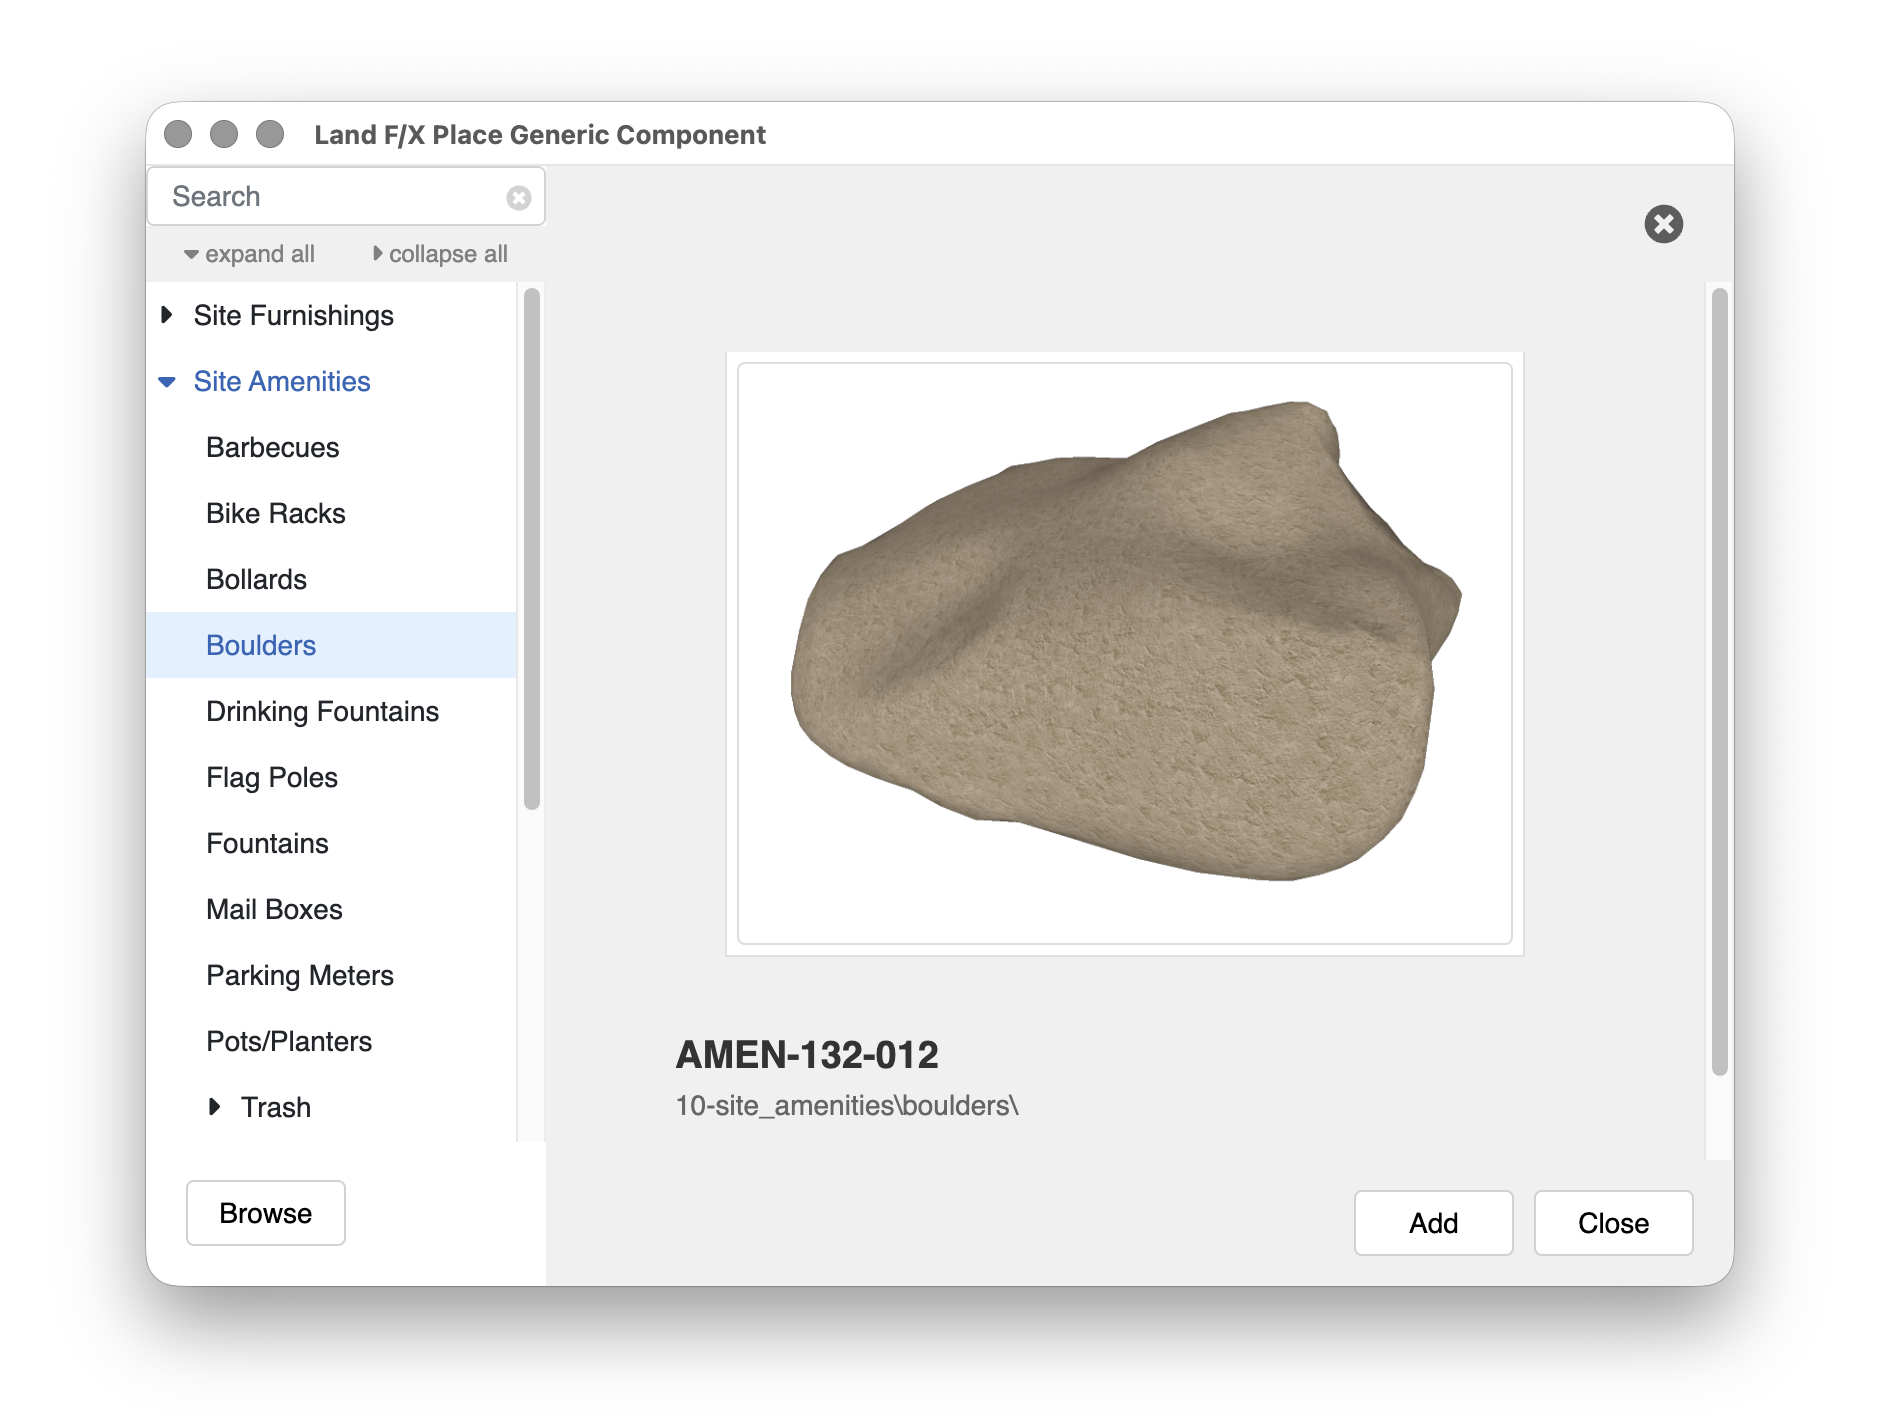The width and height of the screenshot is (1896, 1414).
Task: Select the Bollards category
Action: (x=331, y=579)
